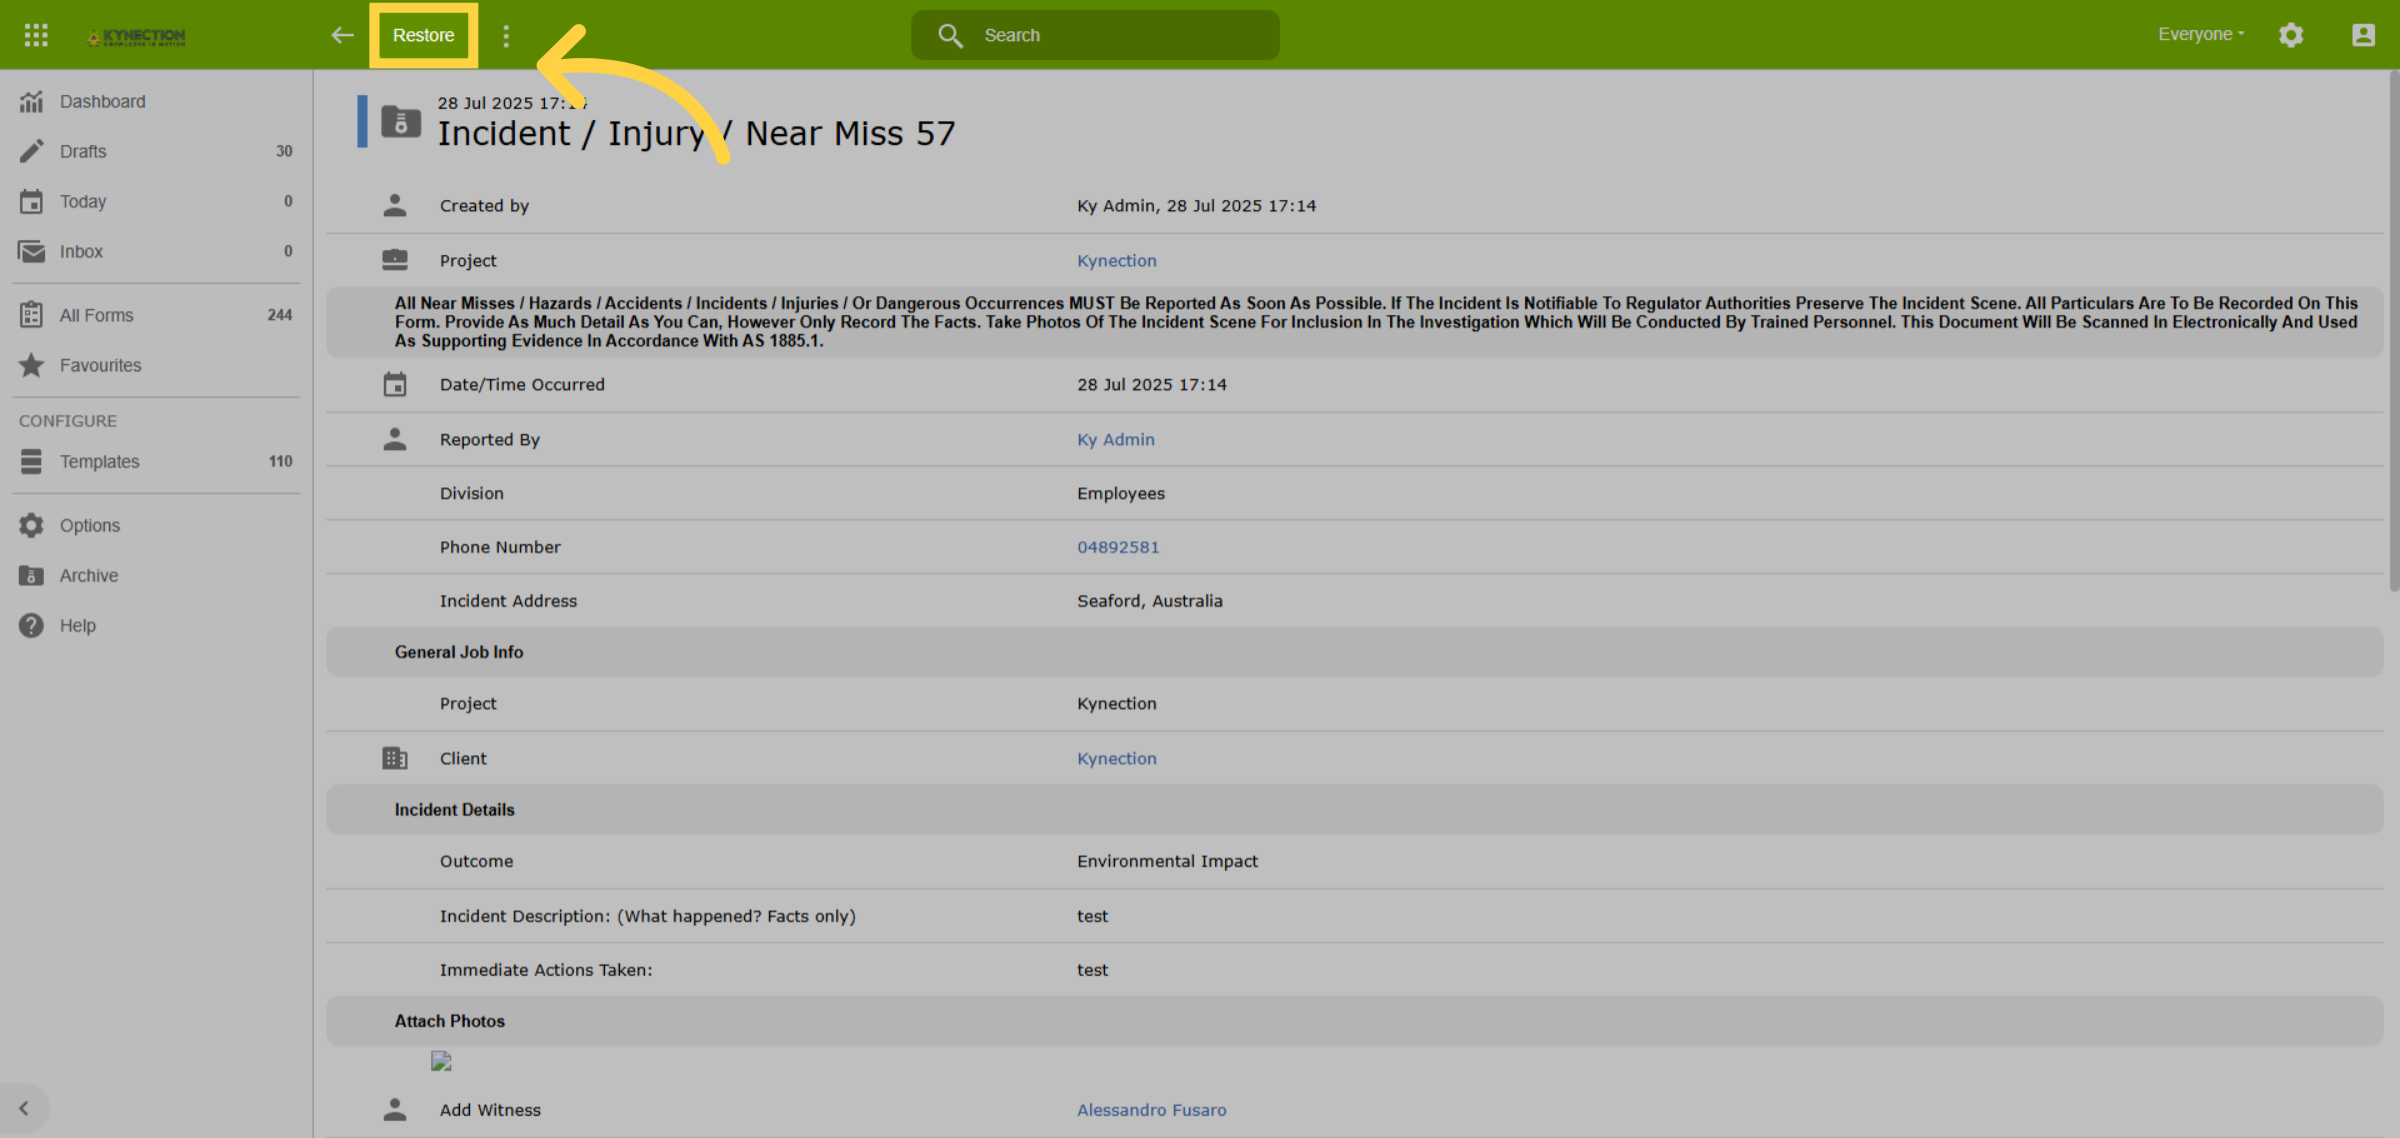Screen dimensions: 2400x1138
Task: Focus the Search input field
Action: pos(1095,35)
